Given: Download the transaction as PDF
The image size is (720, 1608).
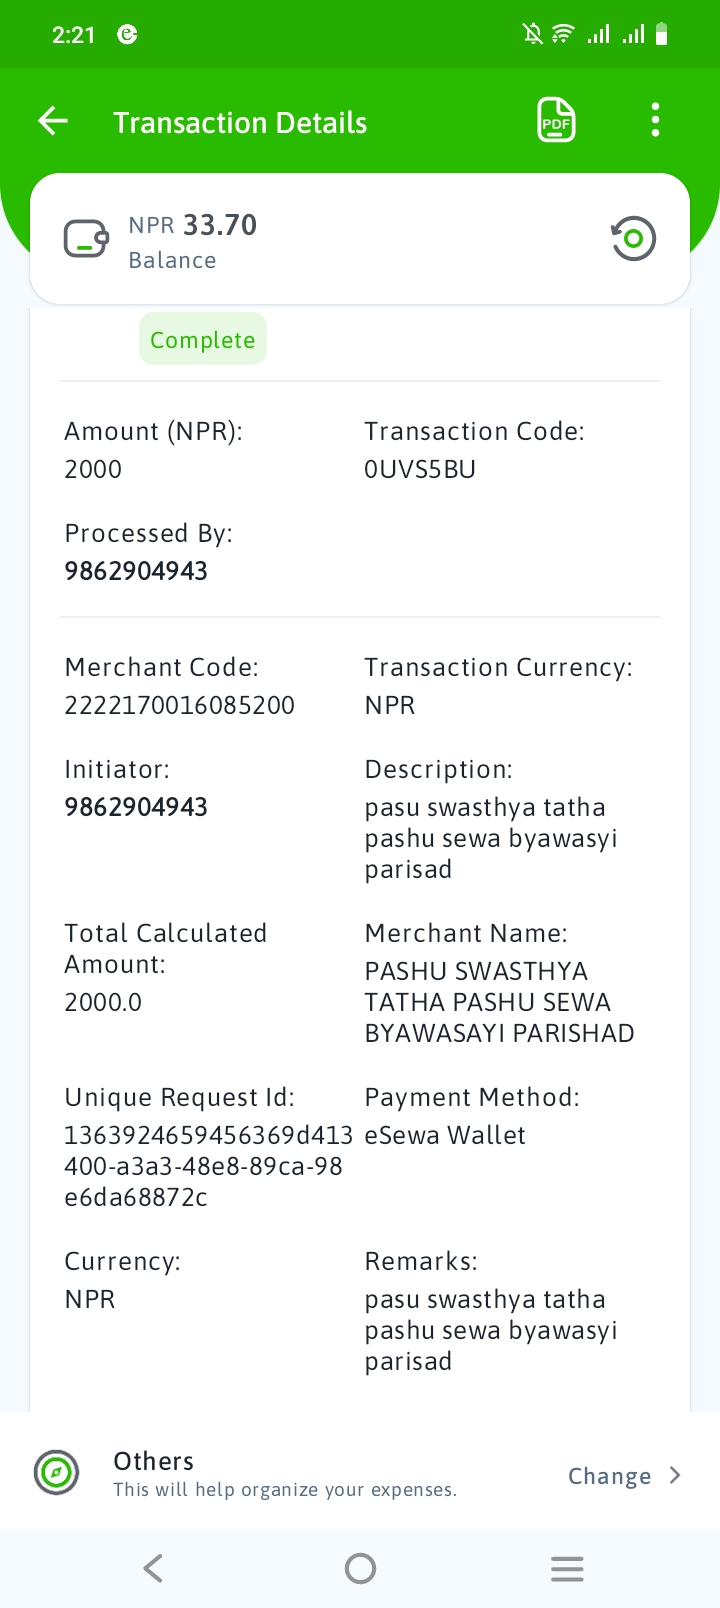Looking at the screenshot, I should tap(556, 120).
